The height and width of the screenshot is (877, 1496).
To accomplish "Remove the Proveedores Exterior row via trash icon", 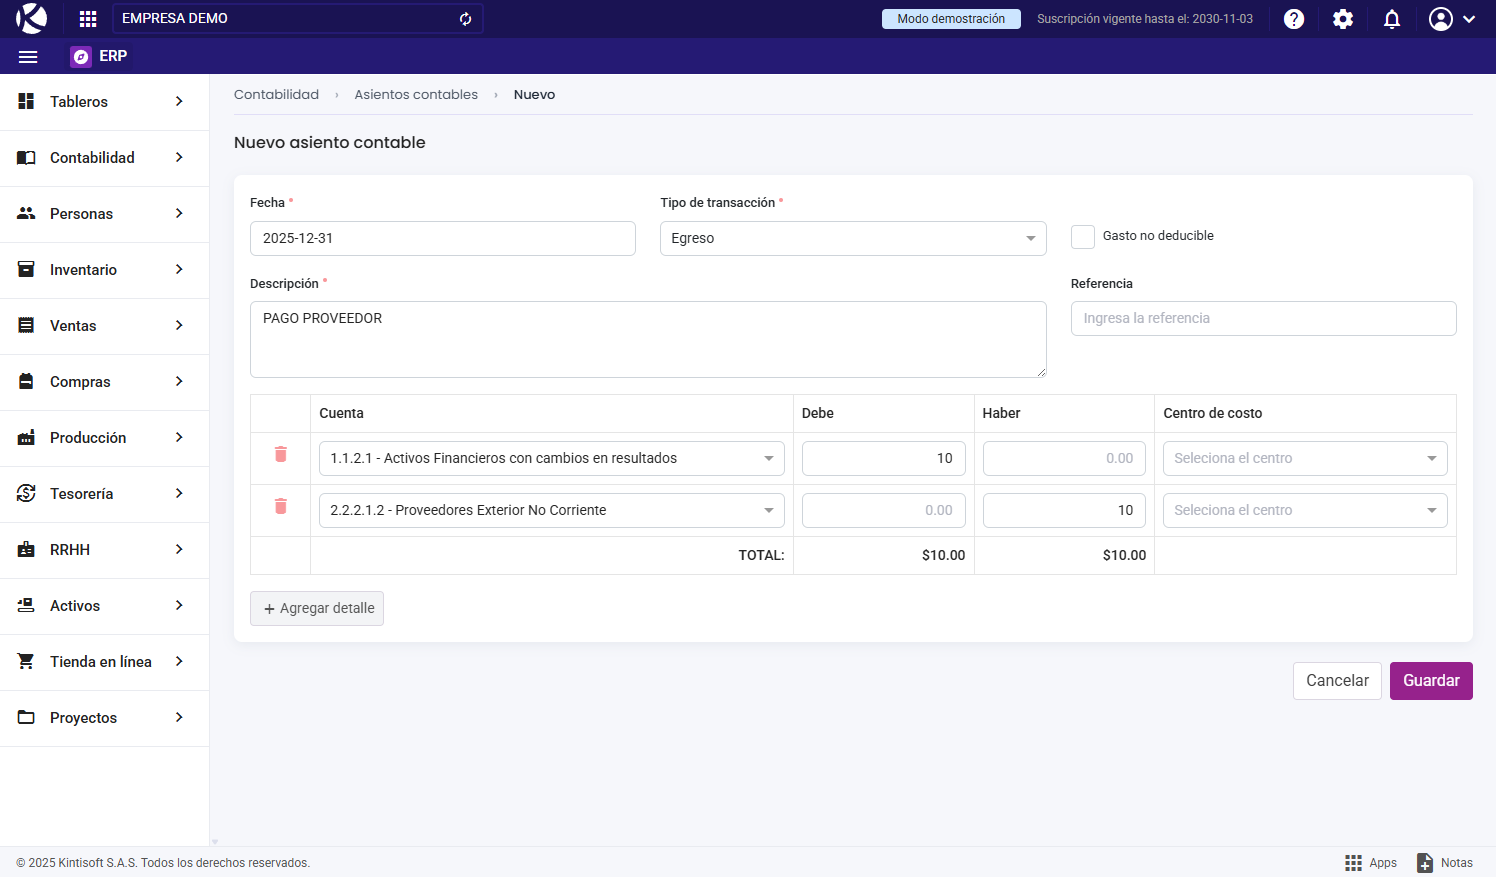I will [281, 506].
